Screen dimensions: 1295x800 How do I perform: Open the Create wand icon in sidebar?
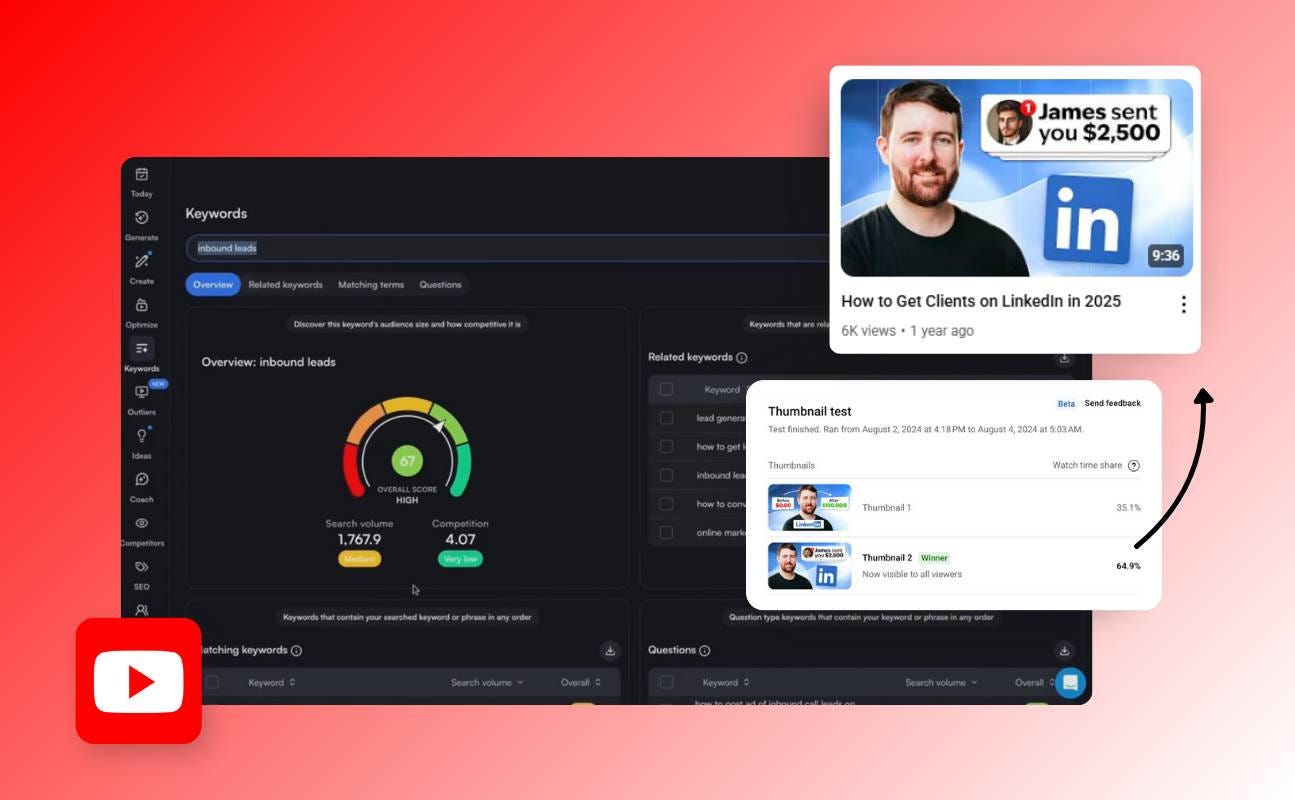[142, 261]
